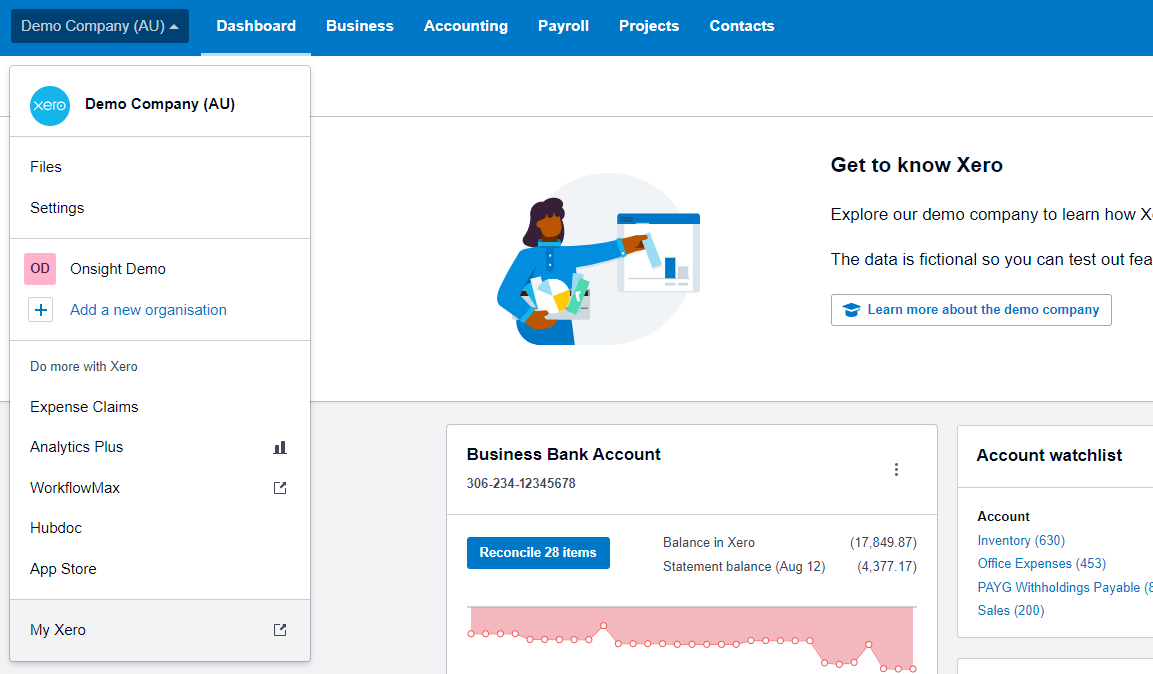The width and height of the screenshot is (1153, 674).
Task: Click the plus icon to add organisation
Action: 40,310
